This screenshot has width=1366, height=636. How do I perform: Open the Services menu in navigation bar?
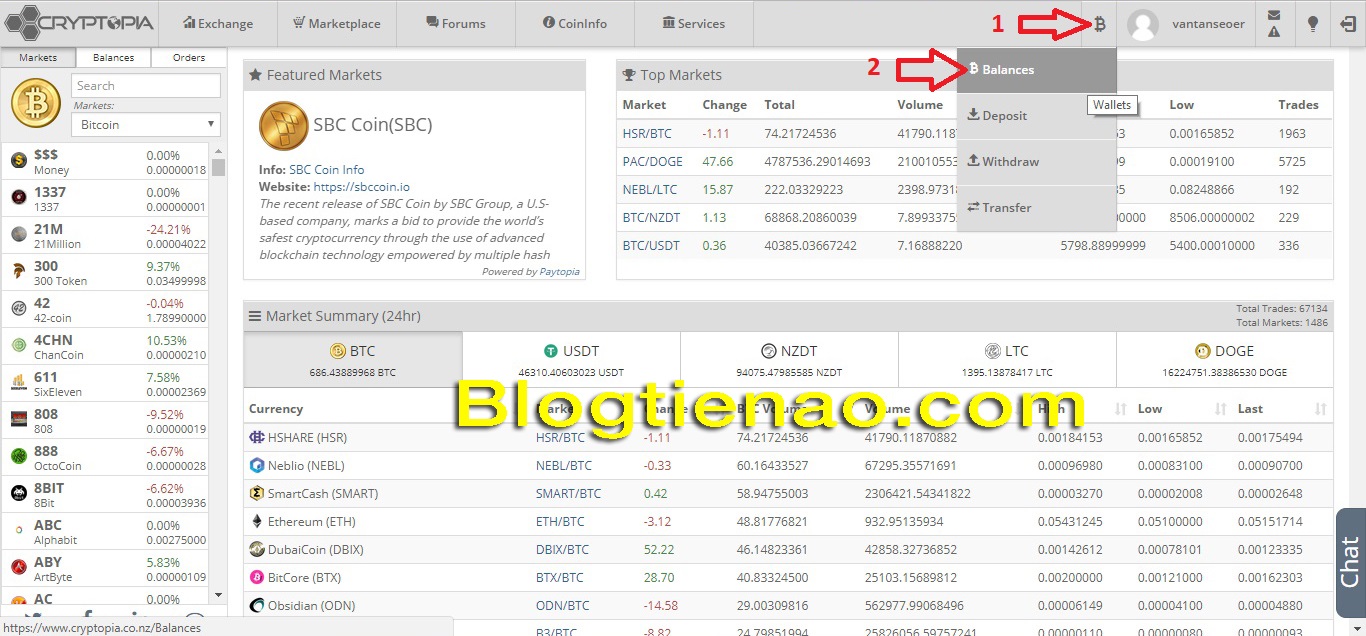[694, 24]
